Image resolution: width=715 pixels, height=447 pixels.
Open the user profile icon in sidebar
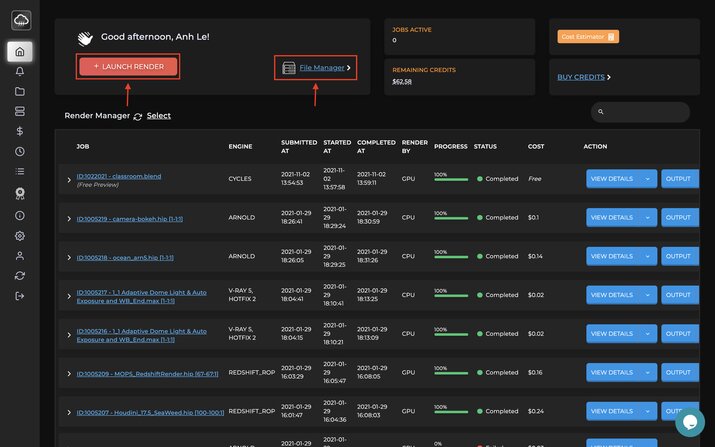tap(20, 256)
